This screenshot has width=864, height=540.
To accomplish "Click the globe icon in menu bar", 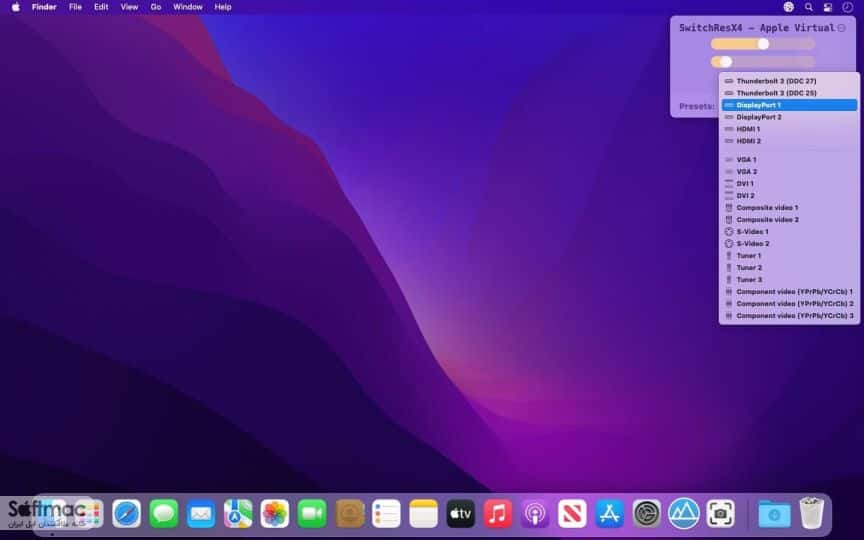I will [789, 7].
